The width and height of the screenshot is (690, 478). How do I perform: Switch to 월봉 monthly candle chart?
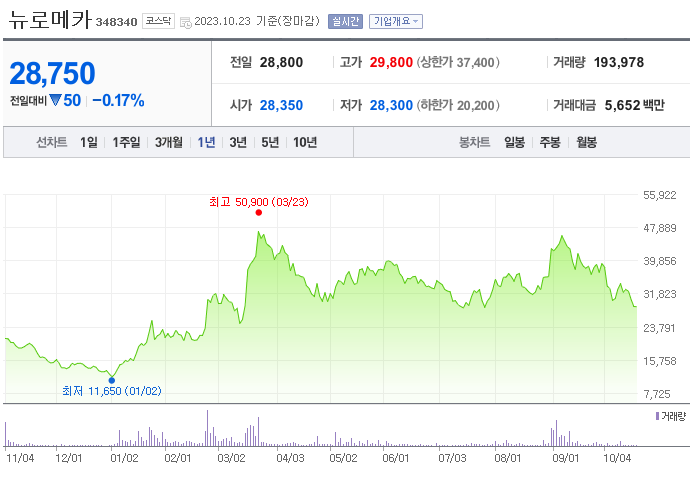(587, 142)
